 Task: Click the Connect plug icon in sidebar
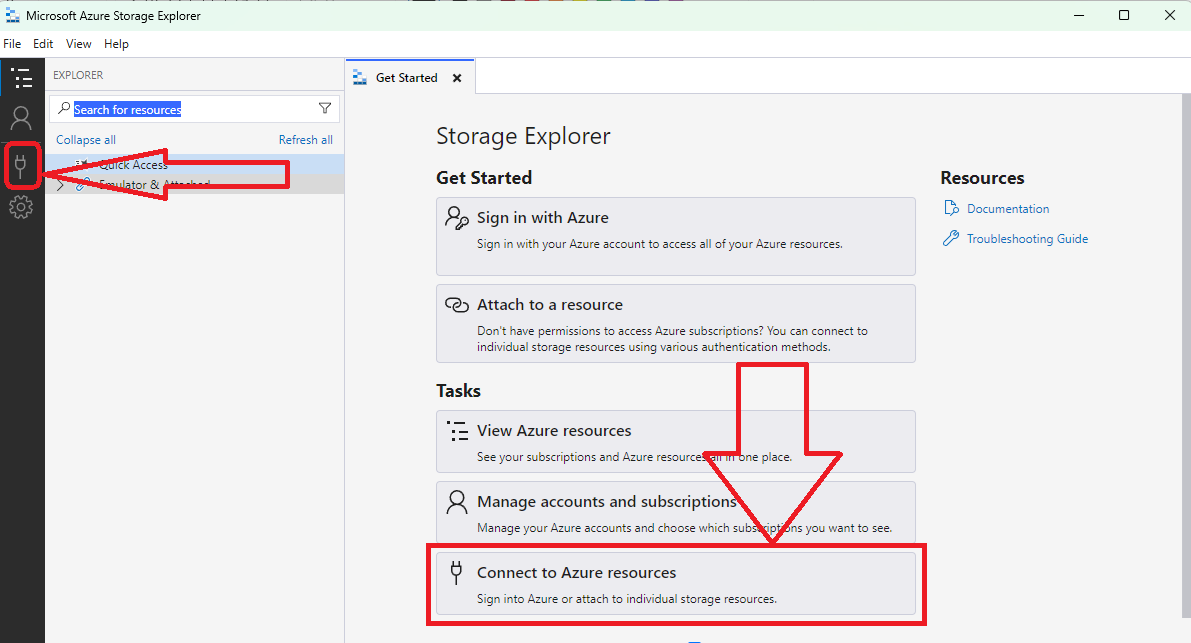click(21, 165)
